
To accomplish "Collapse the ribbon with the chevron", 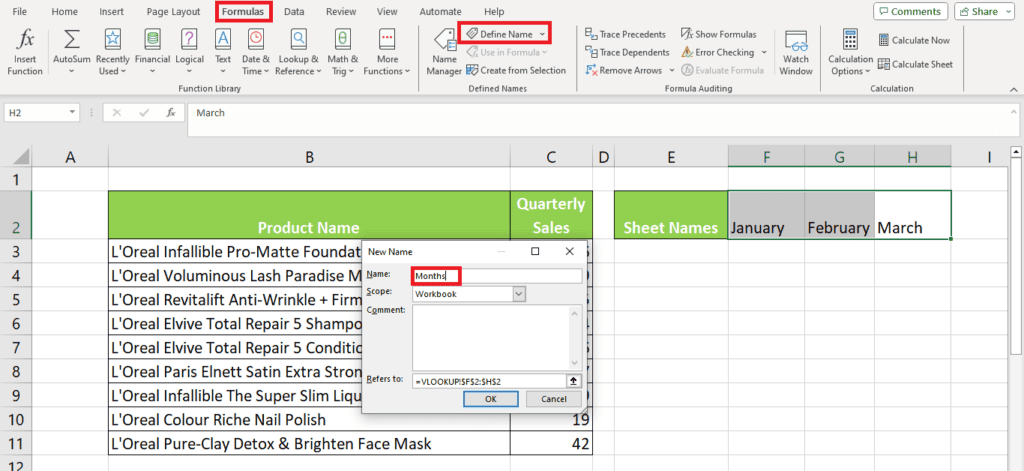I will coord(1013,89).
